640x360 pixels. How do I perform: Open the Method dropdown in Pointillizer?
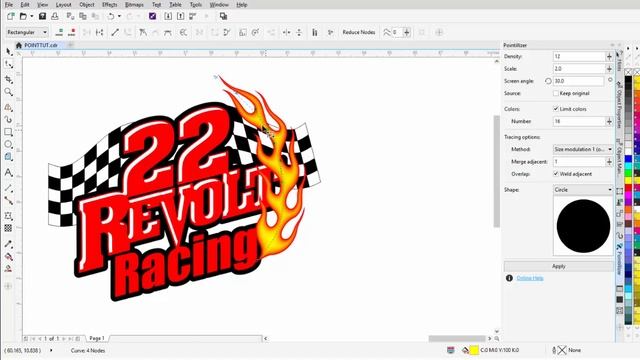pyautogui.click(x=583, y=149)
